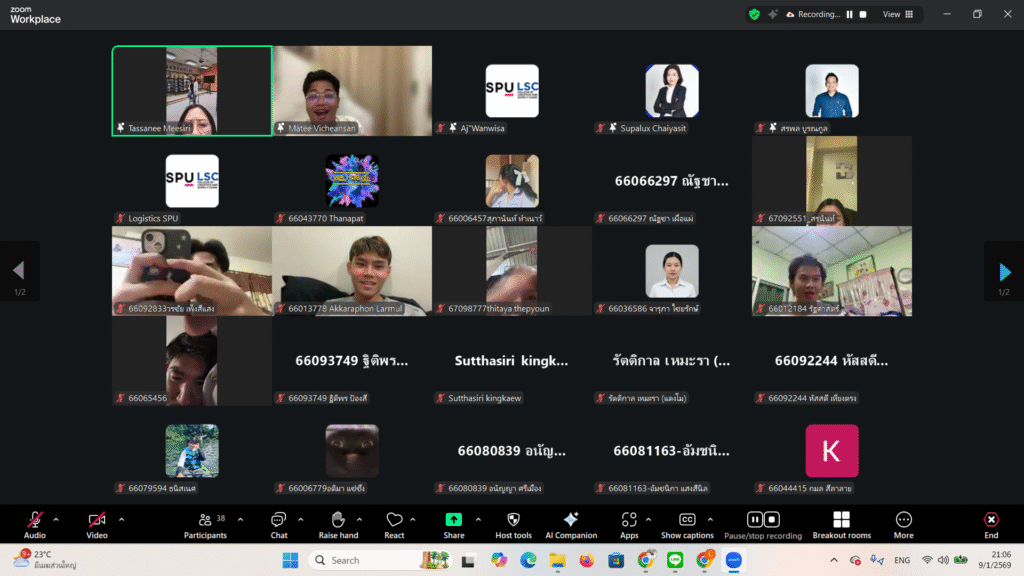
Task: Open the Chat window
Action: (279, 524)
